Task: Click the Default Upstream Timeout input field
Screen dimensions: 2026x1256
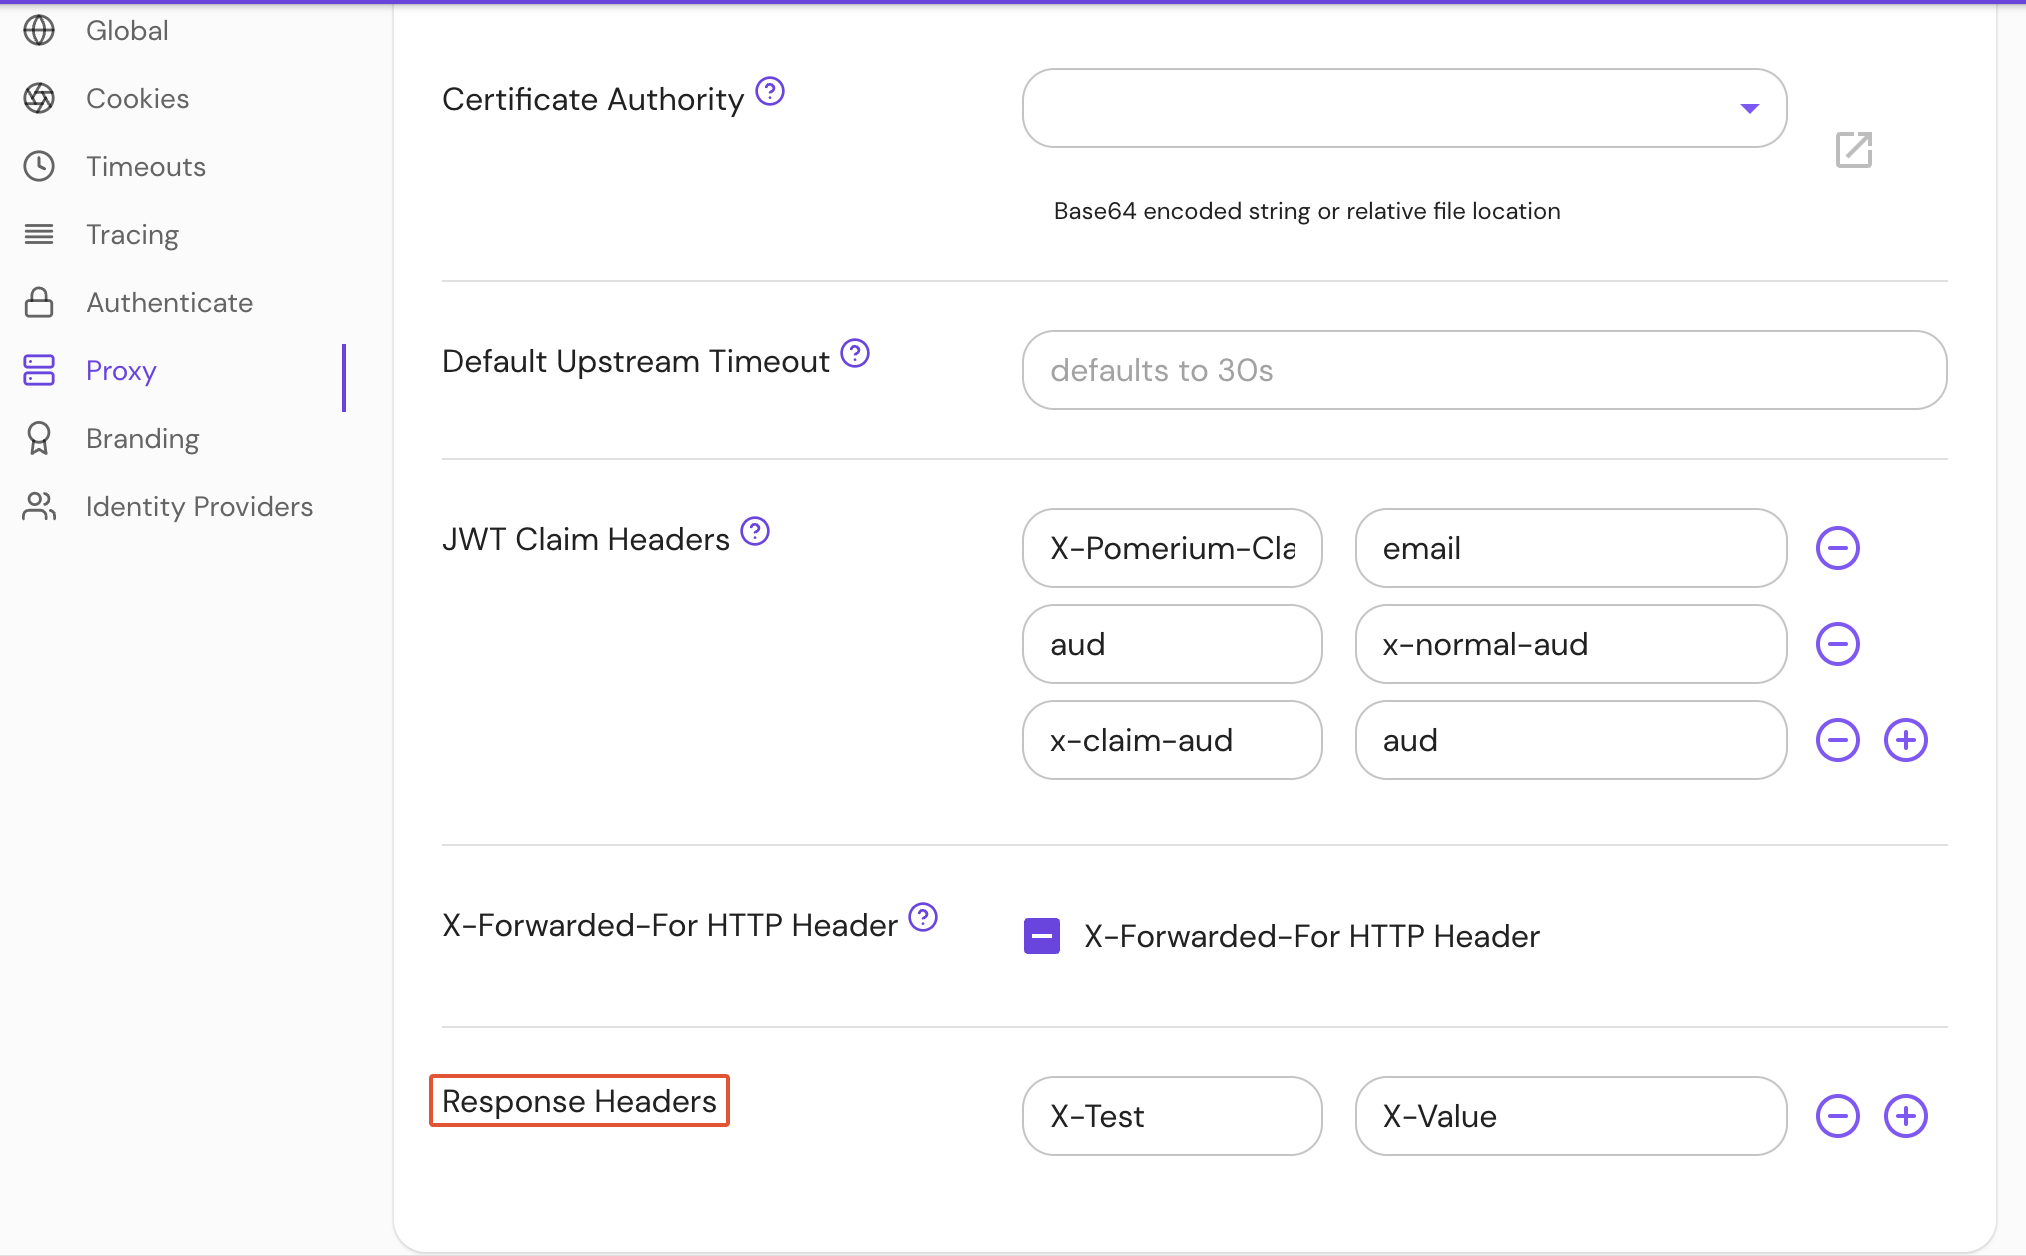Action: point(1483,370)
